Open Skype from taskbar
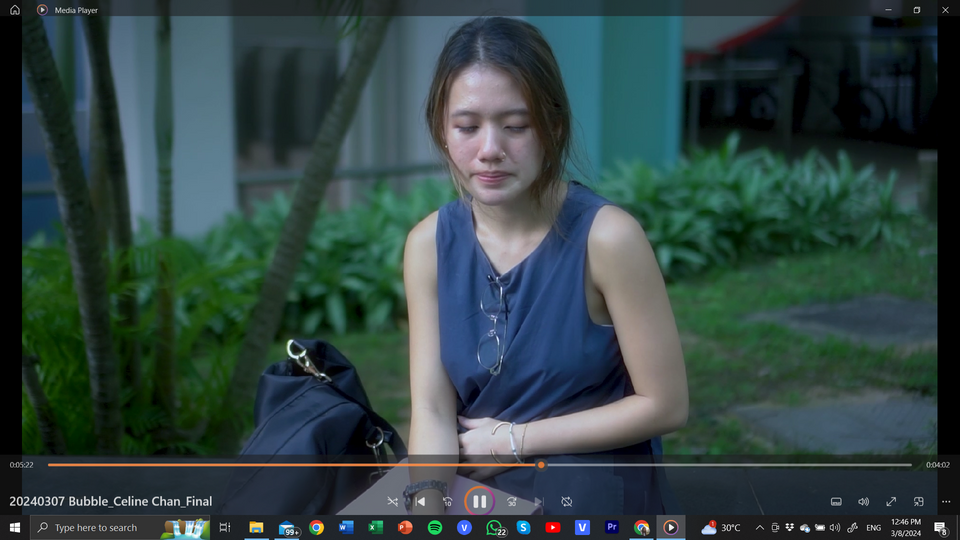960x540 pixels. 523,527
